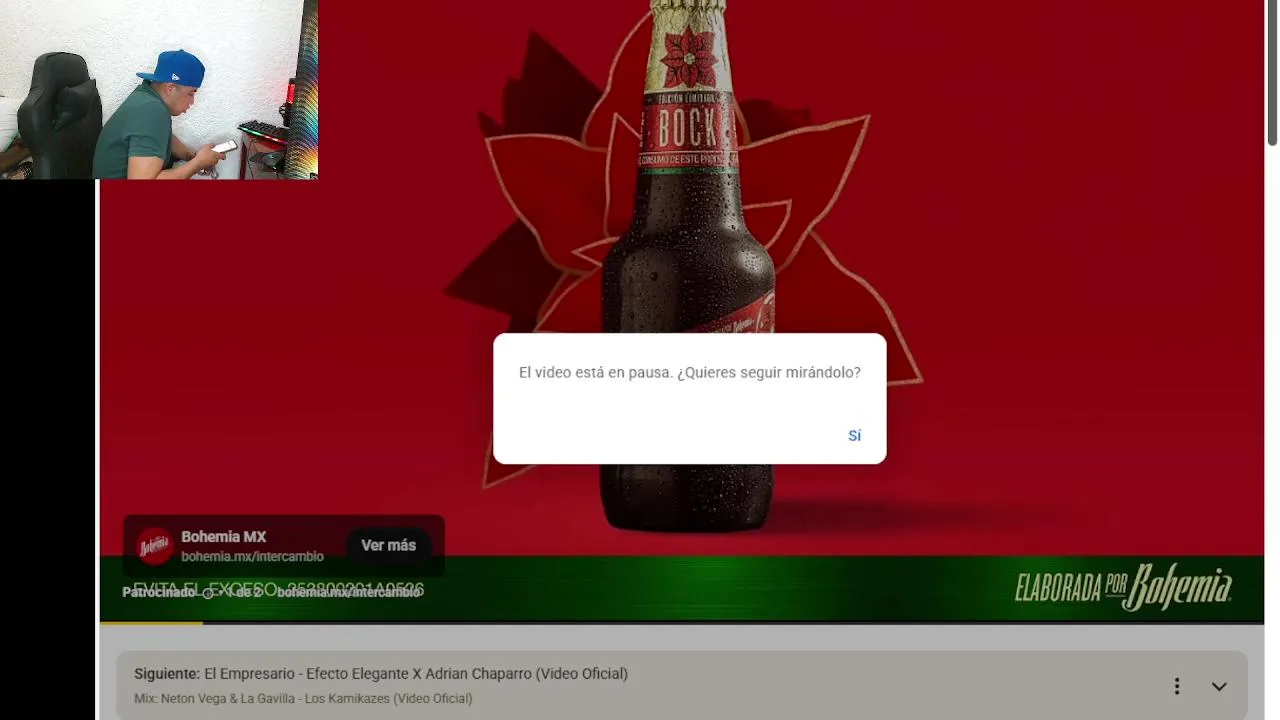This screenshot has width=1280, height=720.
Task: Click the Bohemia MX advertiser name
Action: pos(223,537)
